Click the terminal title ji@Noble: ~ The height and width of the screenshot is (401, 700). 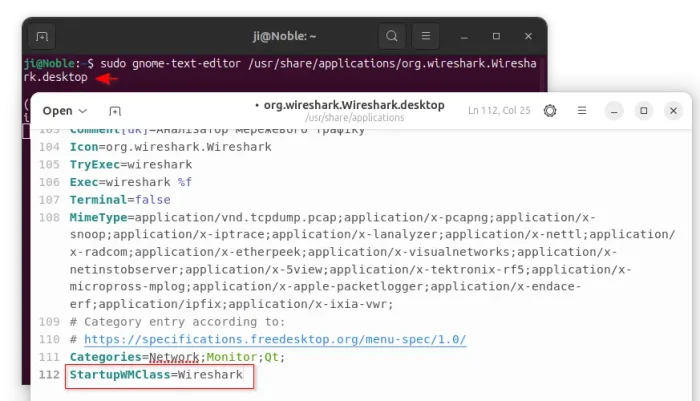click(x=284, y=36)
